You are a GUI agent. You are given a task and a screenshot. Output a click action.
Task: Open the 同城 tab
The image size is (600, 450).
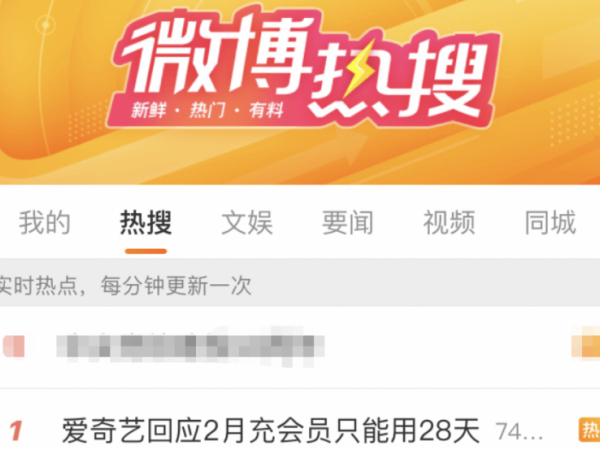pyautogui.click(x=550, y=222)
